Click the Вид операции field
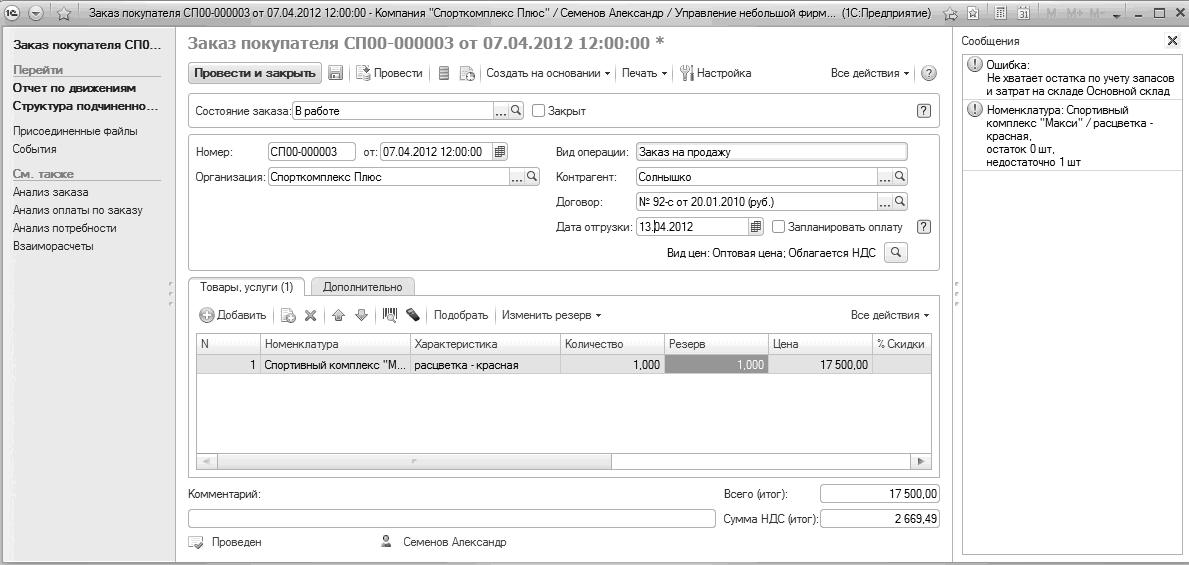Screen dimensions: 1189x565 click(x=772, y=152)
